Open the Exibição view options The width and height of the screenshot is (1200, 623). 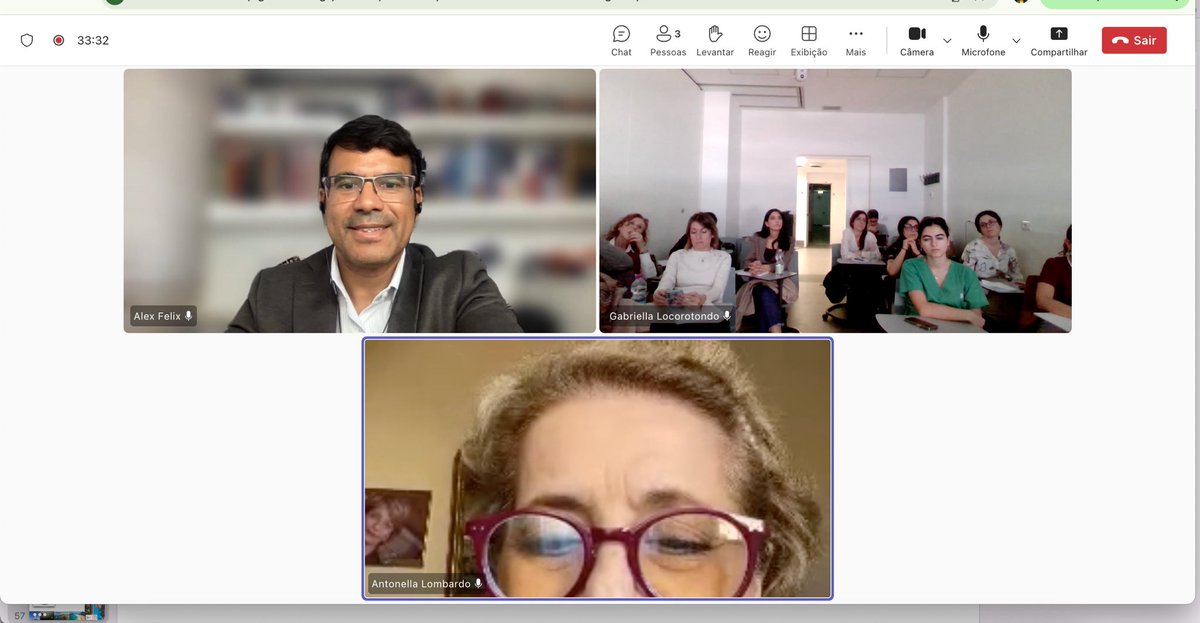coord(809,40)
